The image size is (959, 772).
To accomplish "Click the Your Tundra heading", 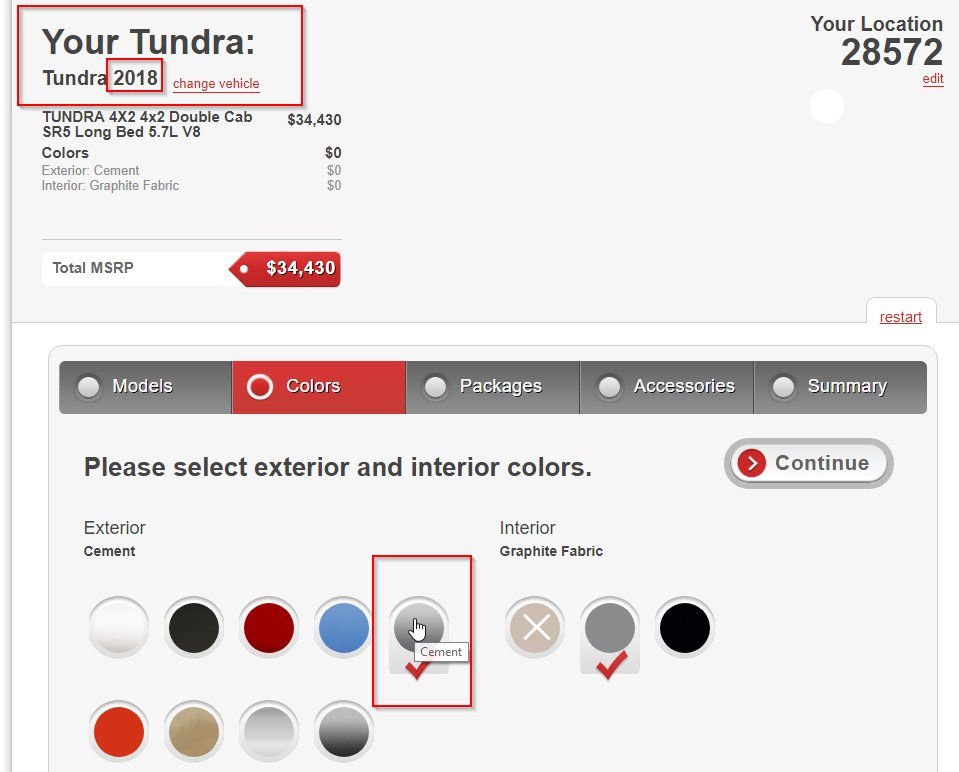I will click(x=148, y=42).
